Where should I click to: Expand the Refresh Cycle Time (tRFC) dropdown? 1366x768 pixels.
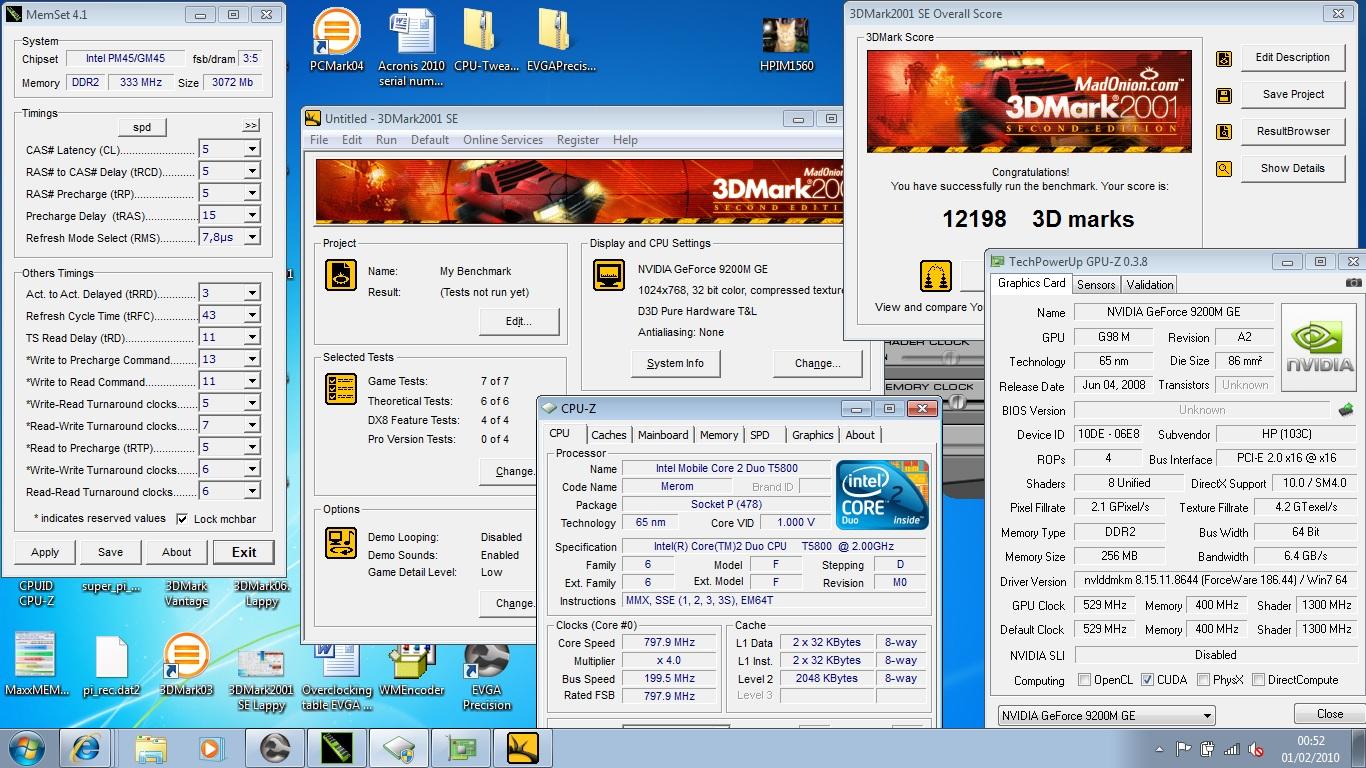[252, 316]
